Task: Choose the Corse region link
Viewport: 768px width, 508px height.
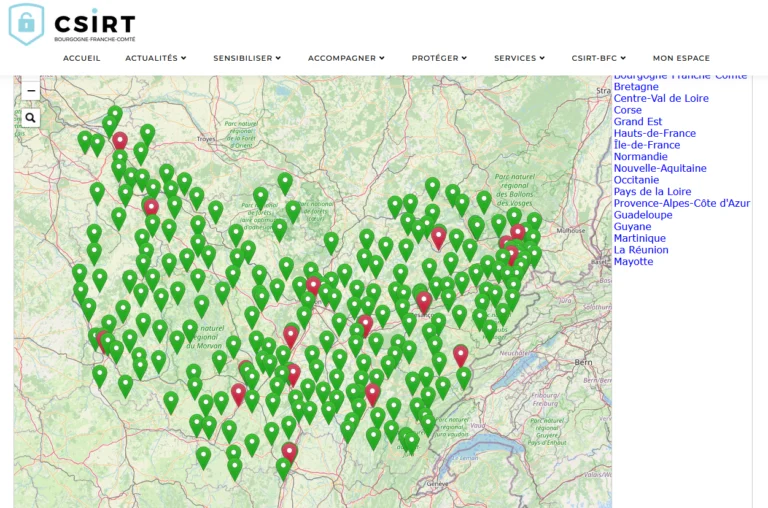Action: [627, 110]
